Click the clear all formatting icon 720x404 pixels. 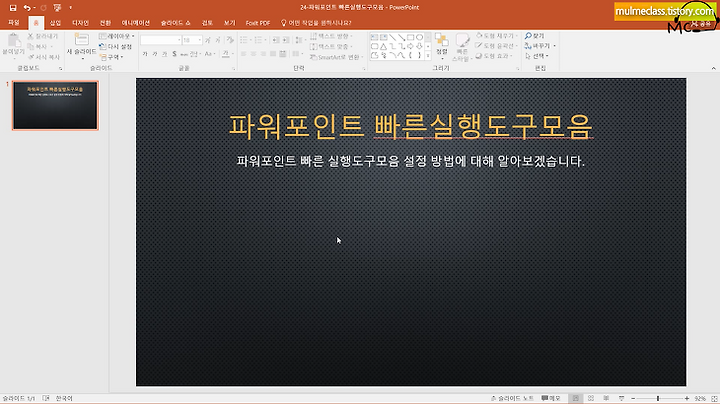tap(230, 40)
